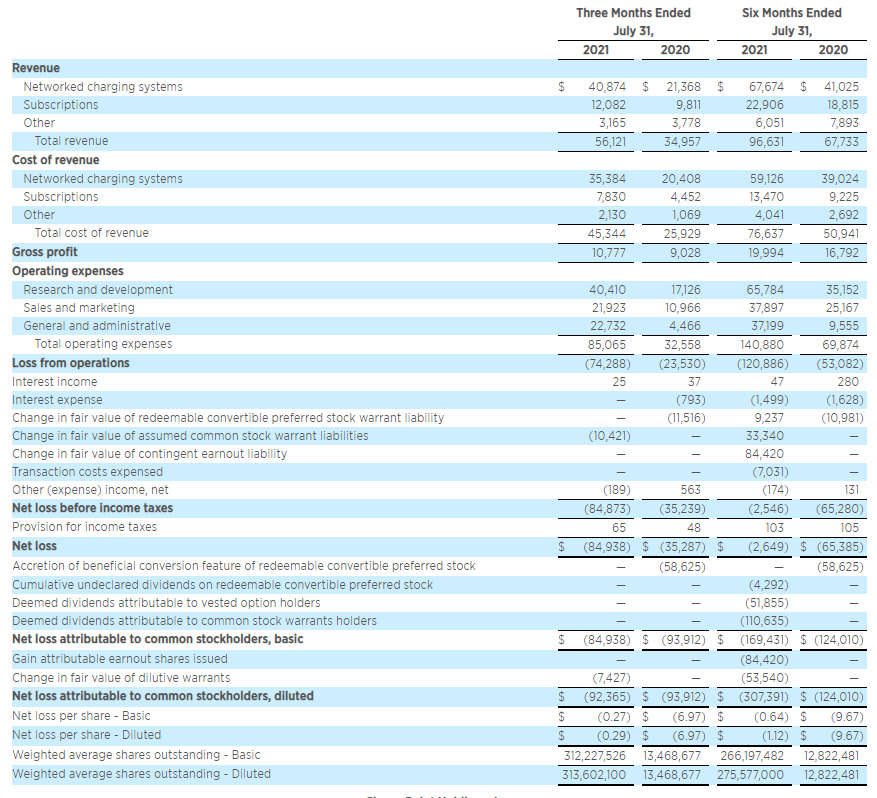
Task: Select the 'Cost of revenue' heading
Action: (56, 160)
